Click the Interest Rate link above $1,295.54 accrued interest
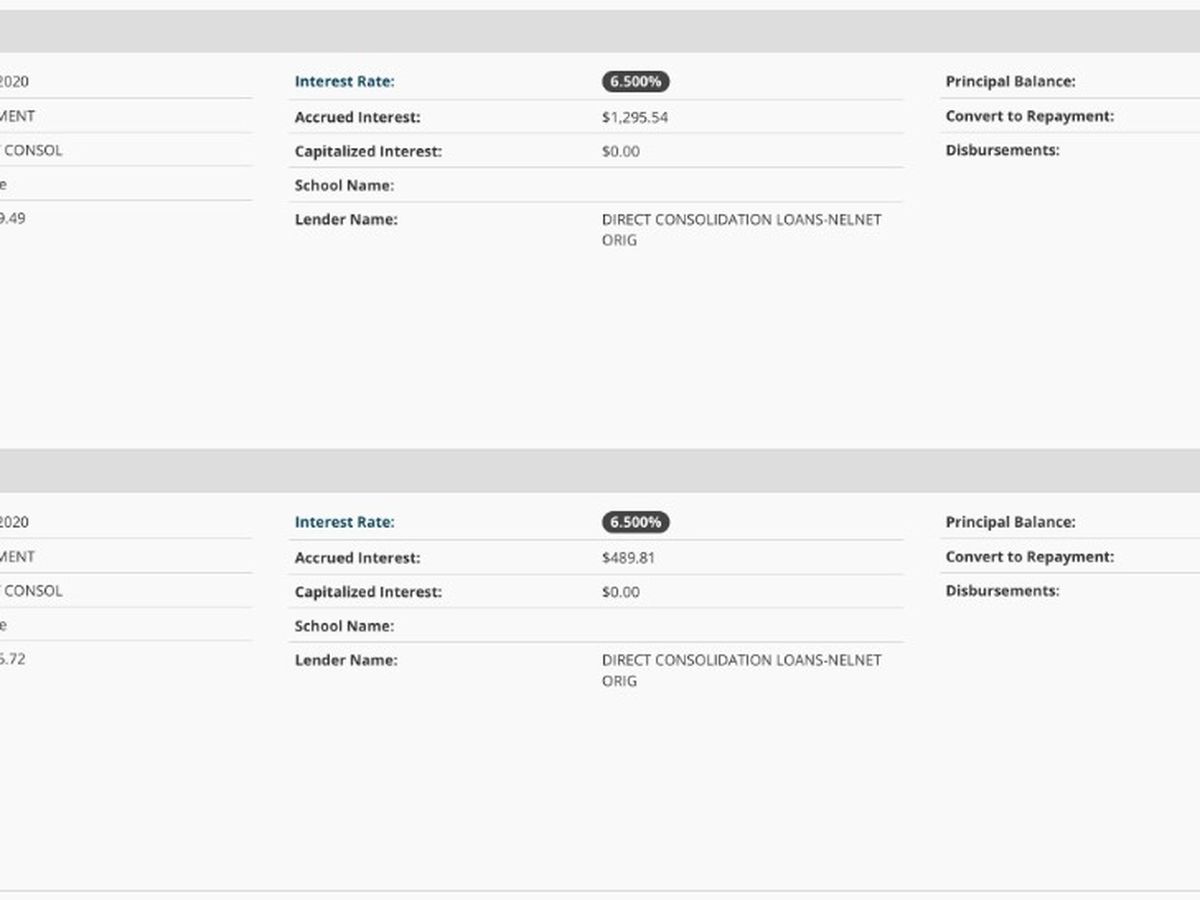This screenshot has width=1200, height=900. [x=344, y=82]
